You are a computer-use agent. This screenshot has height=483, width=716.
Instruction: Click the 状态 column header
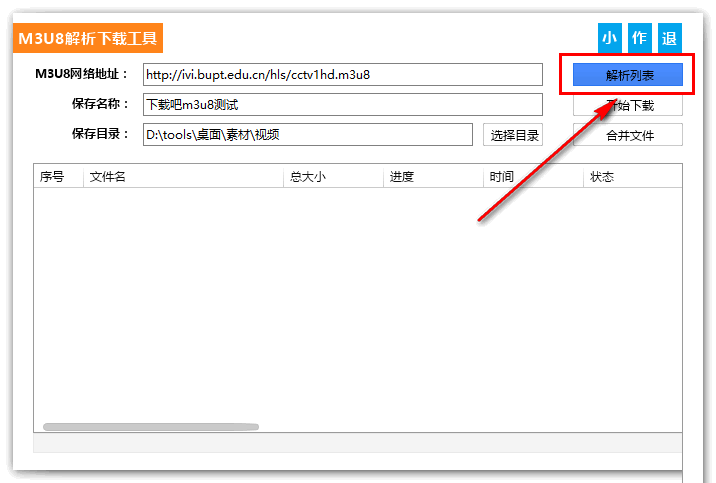point(633,176)
